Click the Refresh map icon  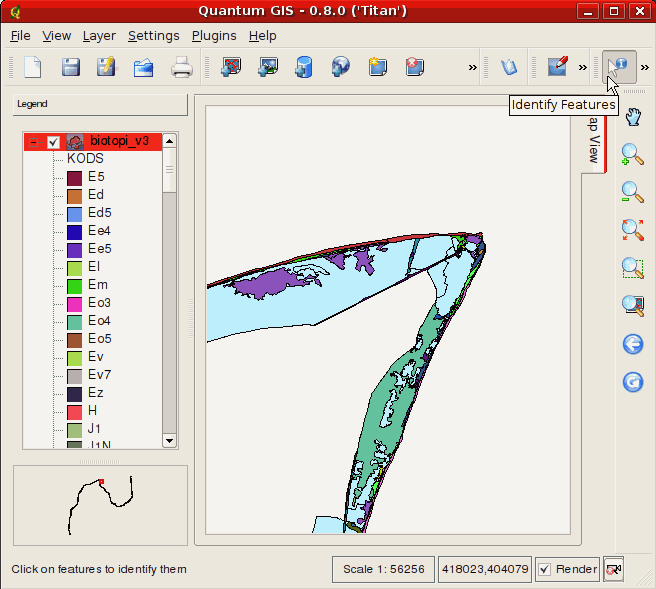(x=633, y=382)
